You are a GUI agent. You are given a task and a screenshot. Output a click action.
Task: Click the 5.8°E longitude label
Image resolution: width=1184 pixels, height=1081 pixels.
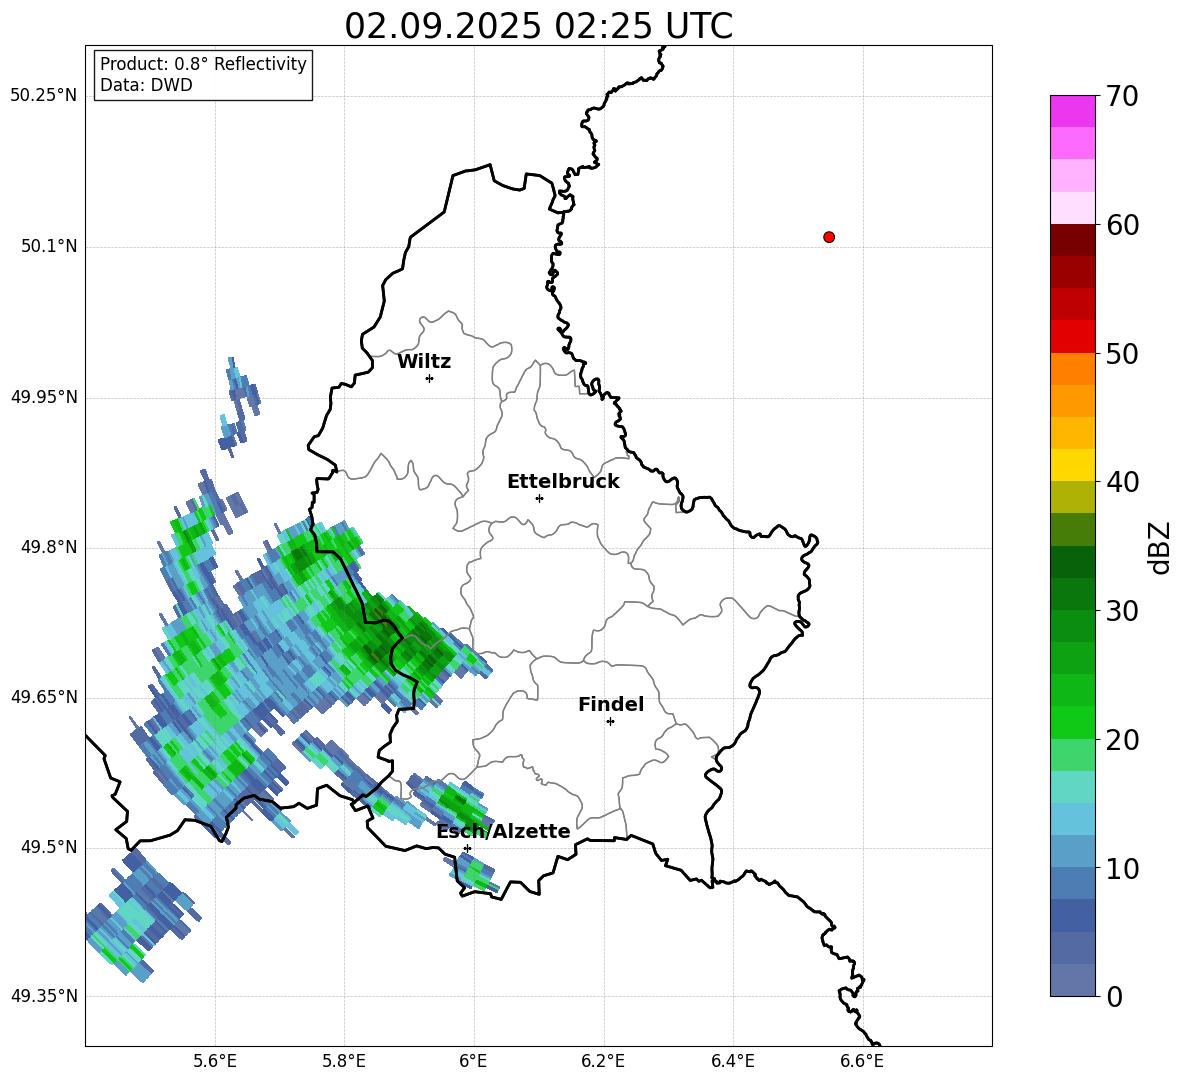click(344, 1062)
